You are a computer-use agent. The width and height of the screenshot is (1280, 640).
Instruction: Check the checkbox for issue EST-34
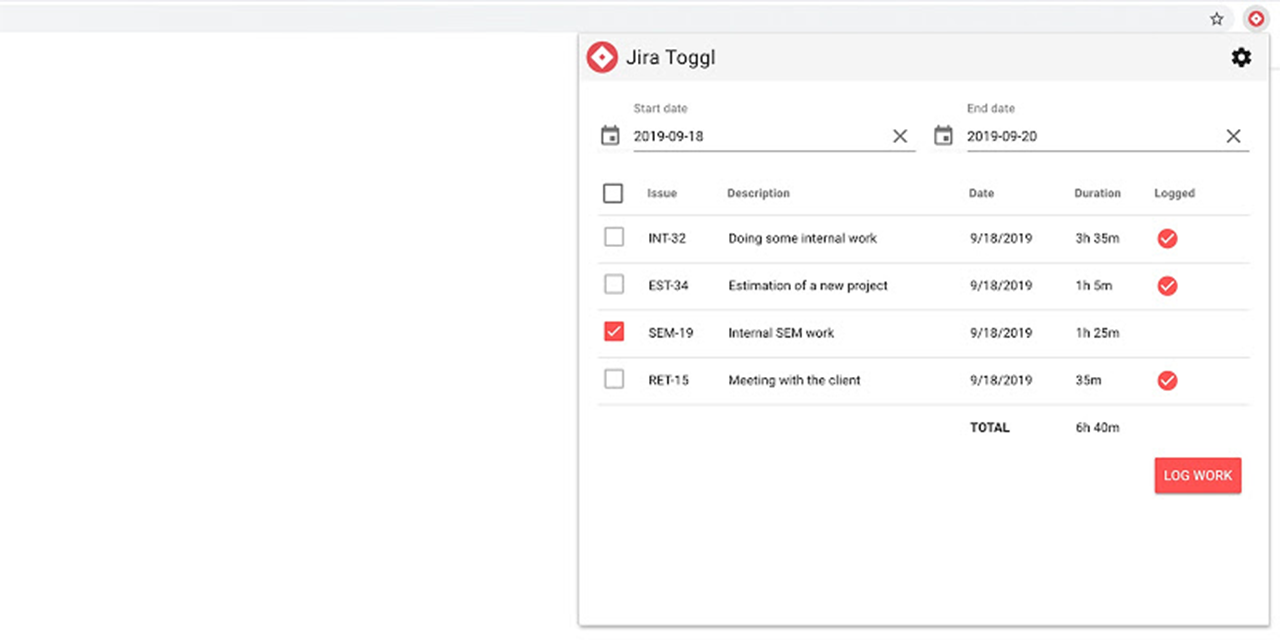point(613,284)
